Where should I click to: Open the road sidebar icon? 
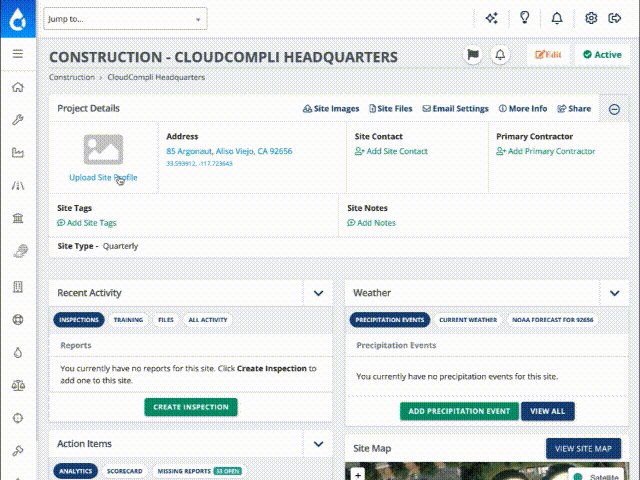tap(18, 186)
